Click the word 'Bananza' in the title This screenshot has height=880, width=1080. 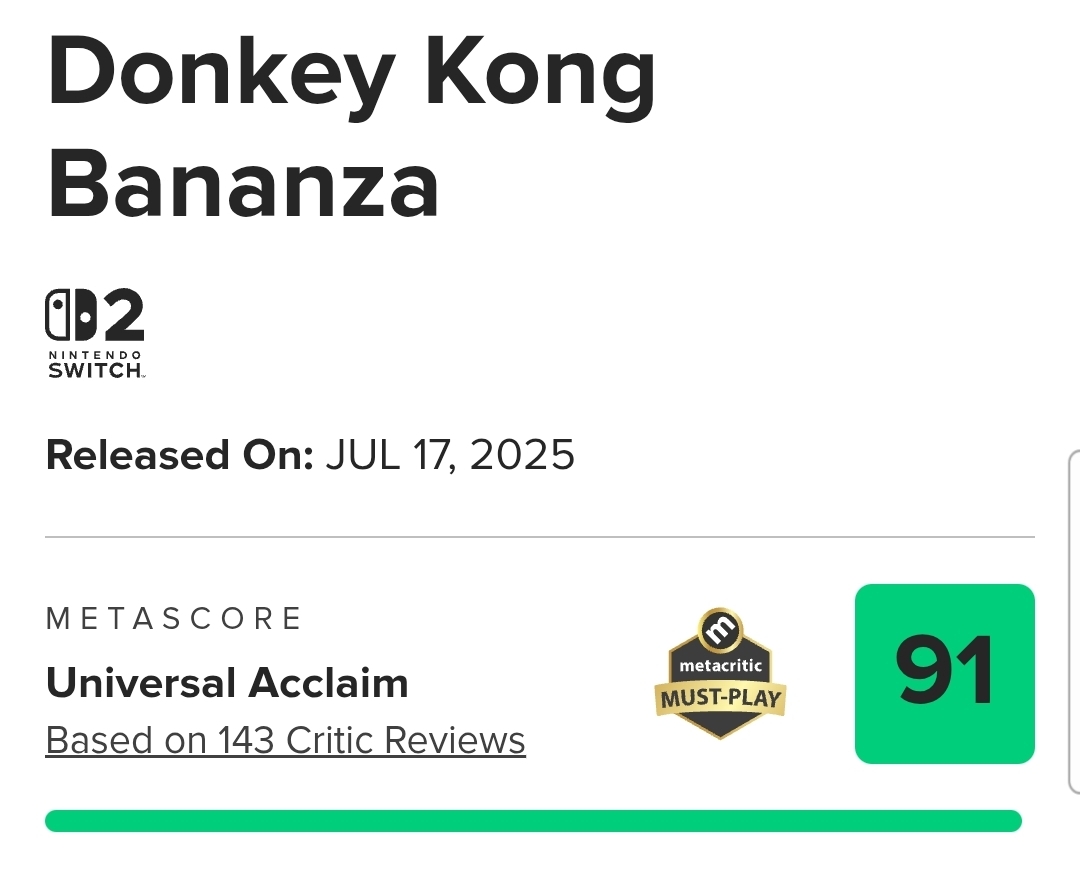pos(244,187)
